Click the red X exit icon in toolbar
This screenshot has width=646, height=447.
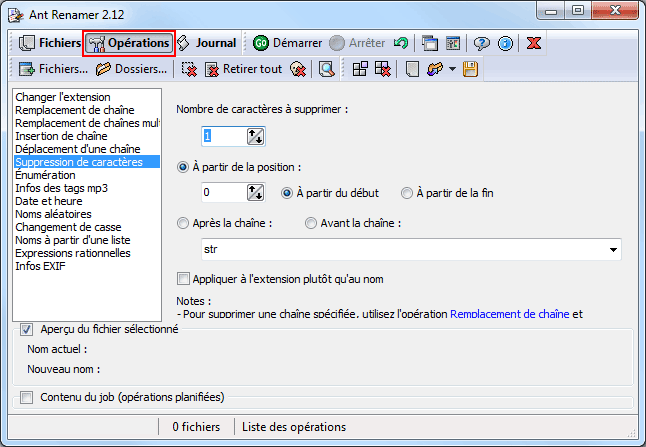(535, 43)
